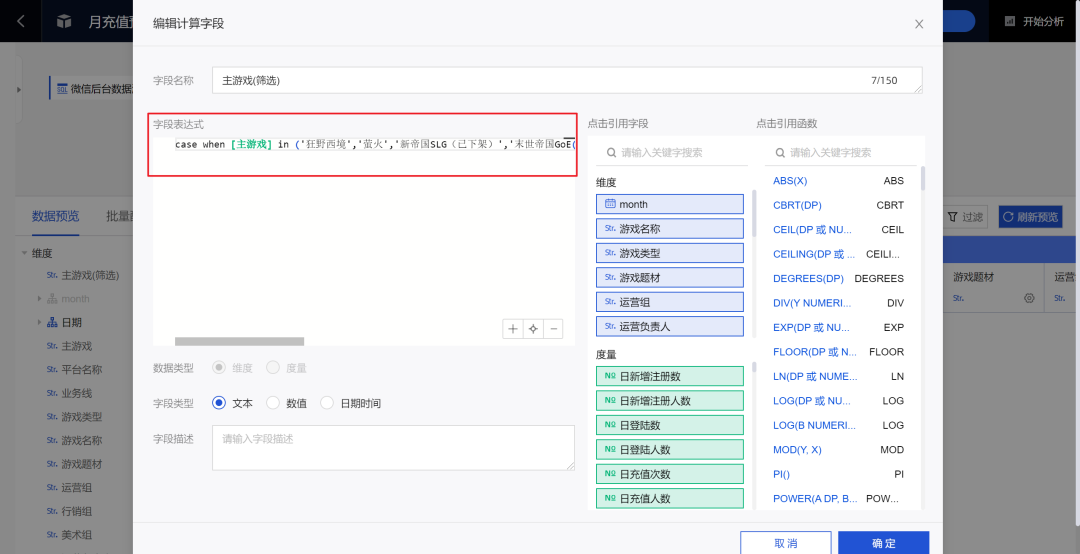Click the hierarchy icon next to 日期
Screen dimensions: 1080x554
point(52,322)
